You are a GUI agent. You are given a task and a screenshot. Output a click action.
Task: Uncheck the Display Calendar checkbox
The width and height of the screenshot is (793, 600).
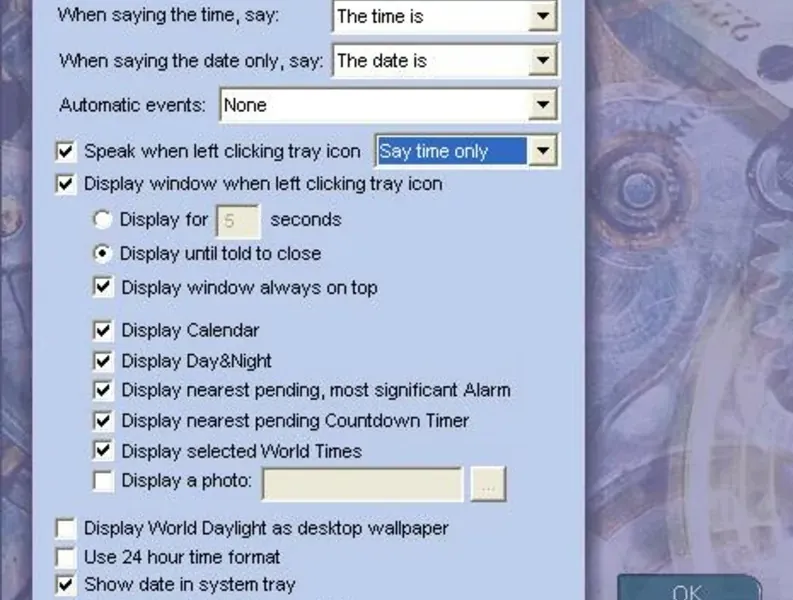(103, 330)
